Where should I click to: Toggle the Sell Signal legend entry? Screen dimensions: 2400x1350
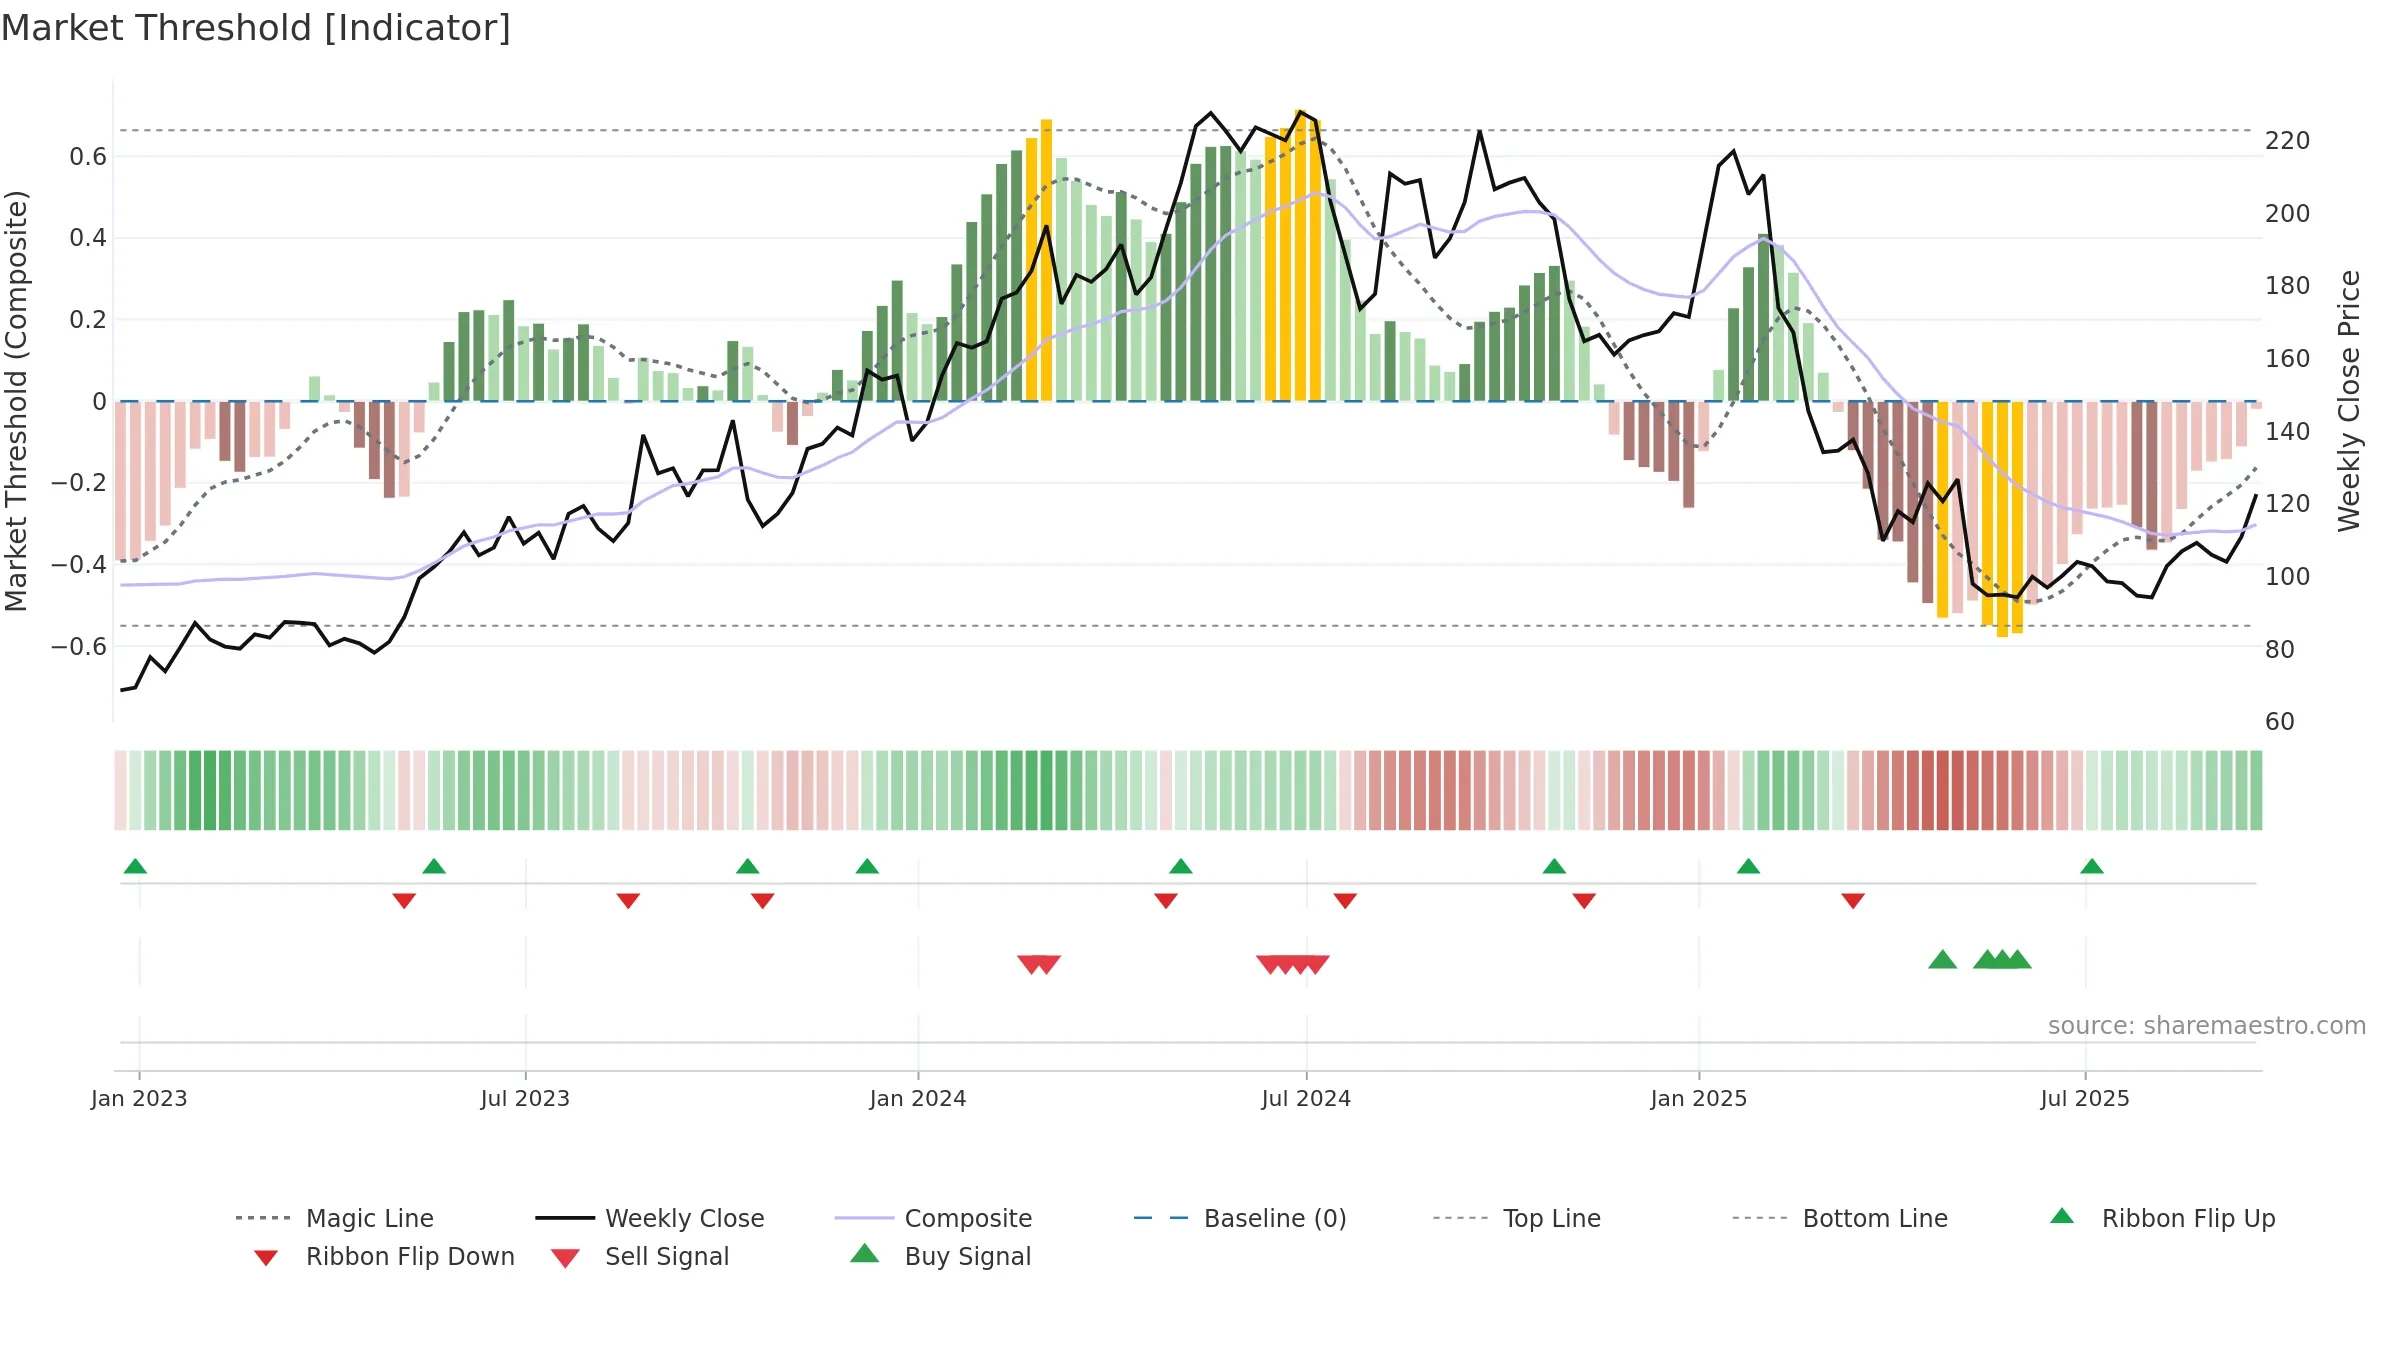pyautogui.click(x=640, y=1256)
